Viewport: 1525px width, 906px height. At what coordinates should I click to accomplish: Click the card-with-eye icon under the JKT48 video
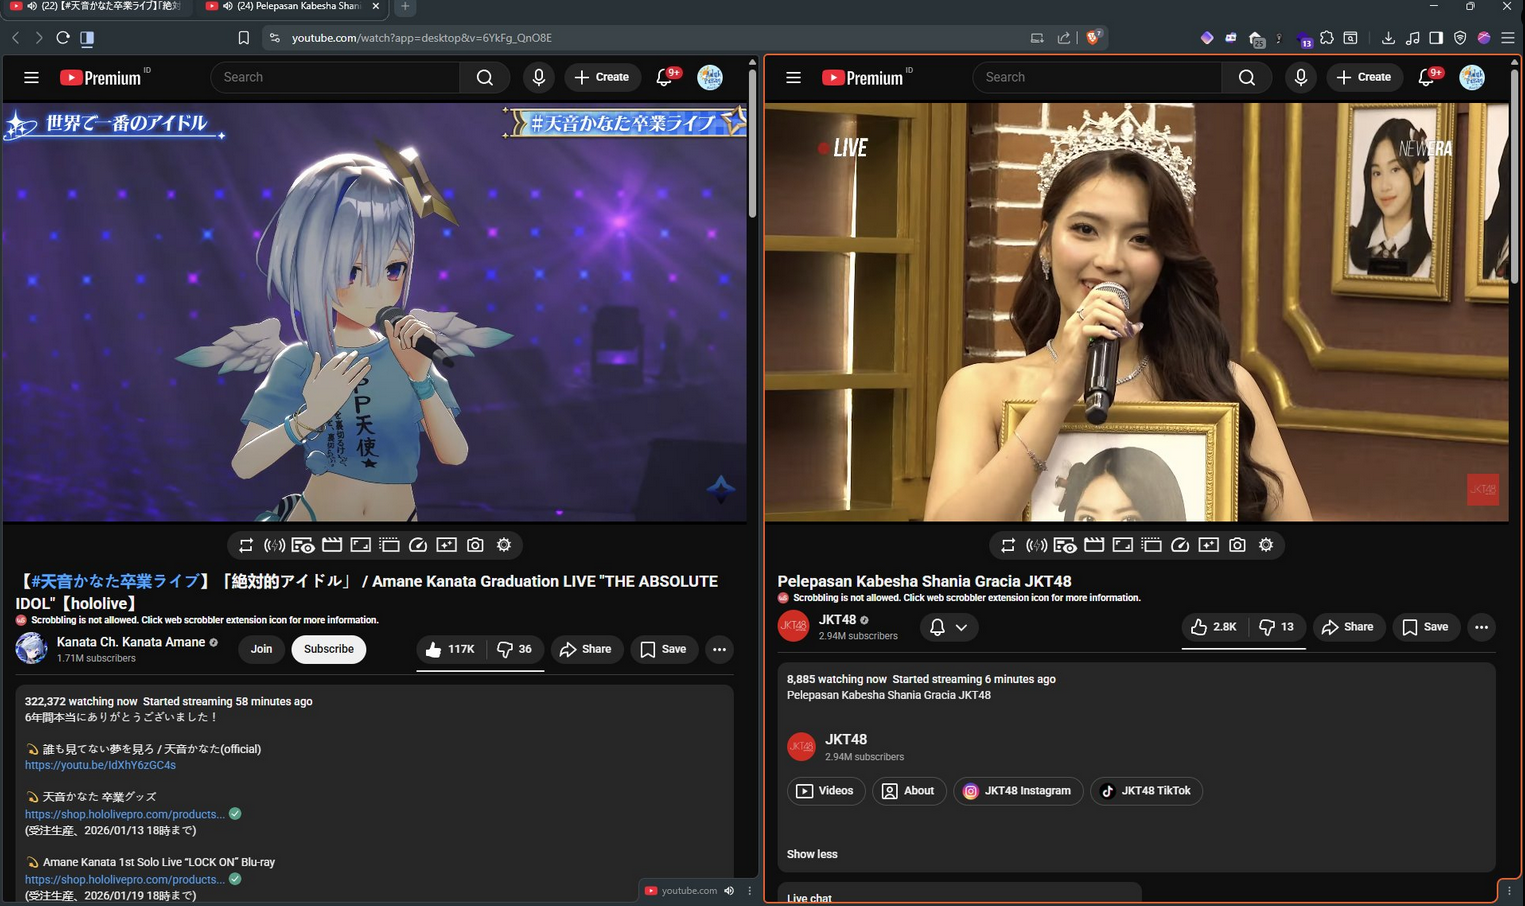pos(1065,545)
